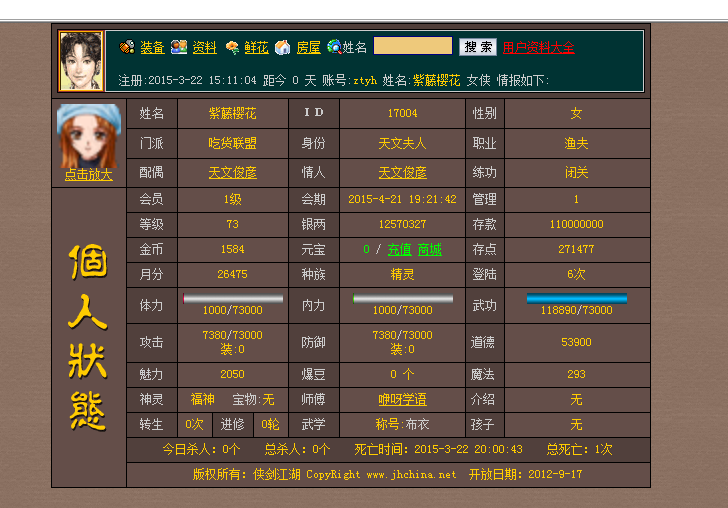Click the character avatar with the blue hat

tap(88, 136)
